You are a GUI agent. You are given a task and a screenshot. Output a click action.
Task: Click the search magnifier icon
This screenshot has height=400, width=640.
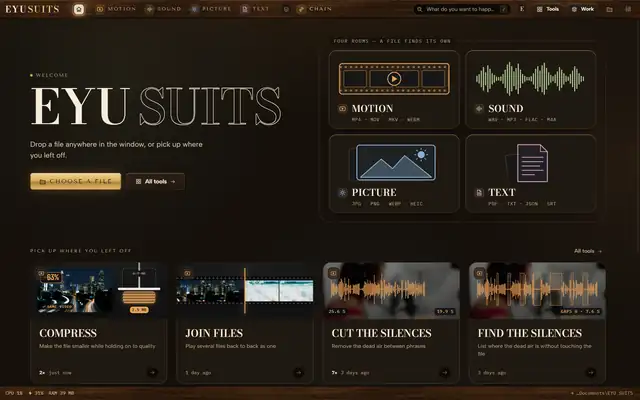click(420, 9)
